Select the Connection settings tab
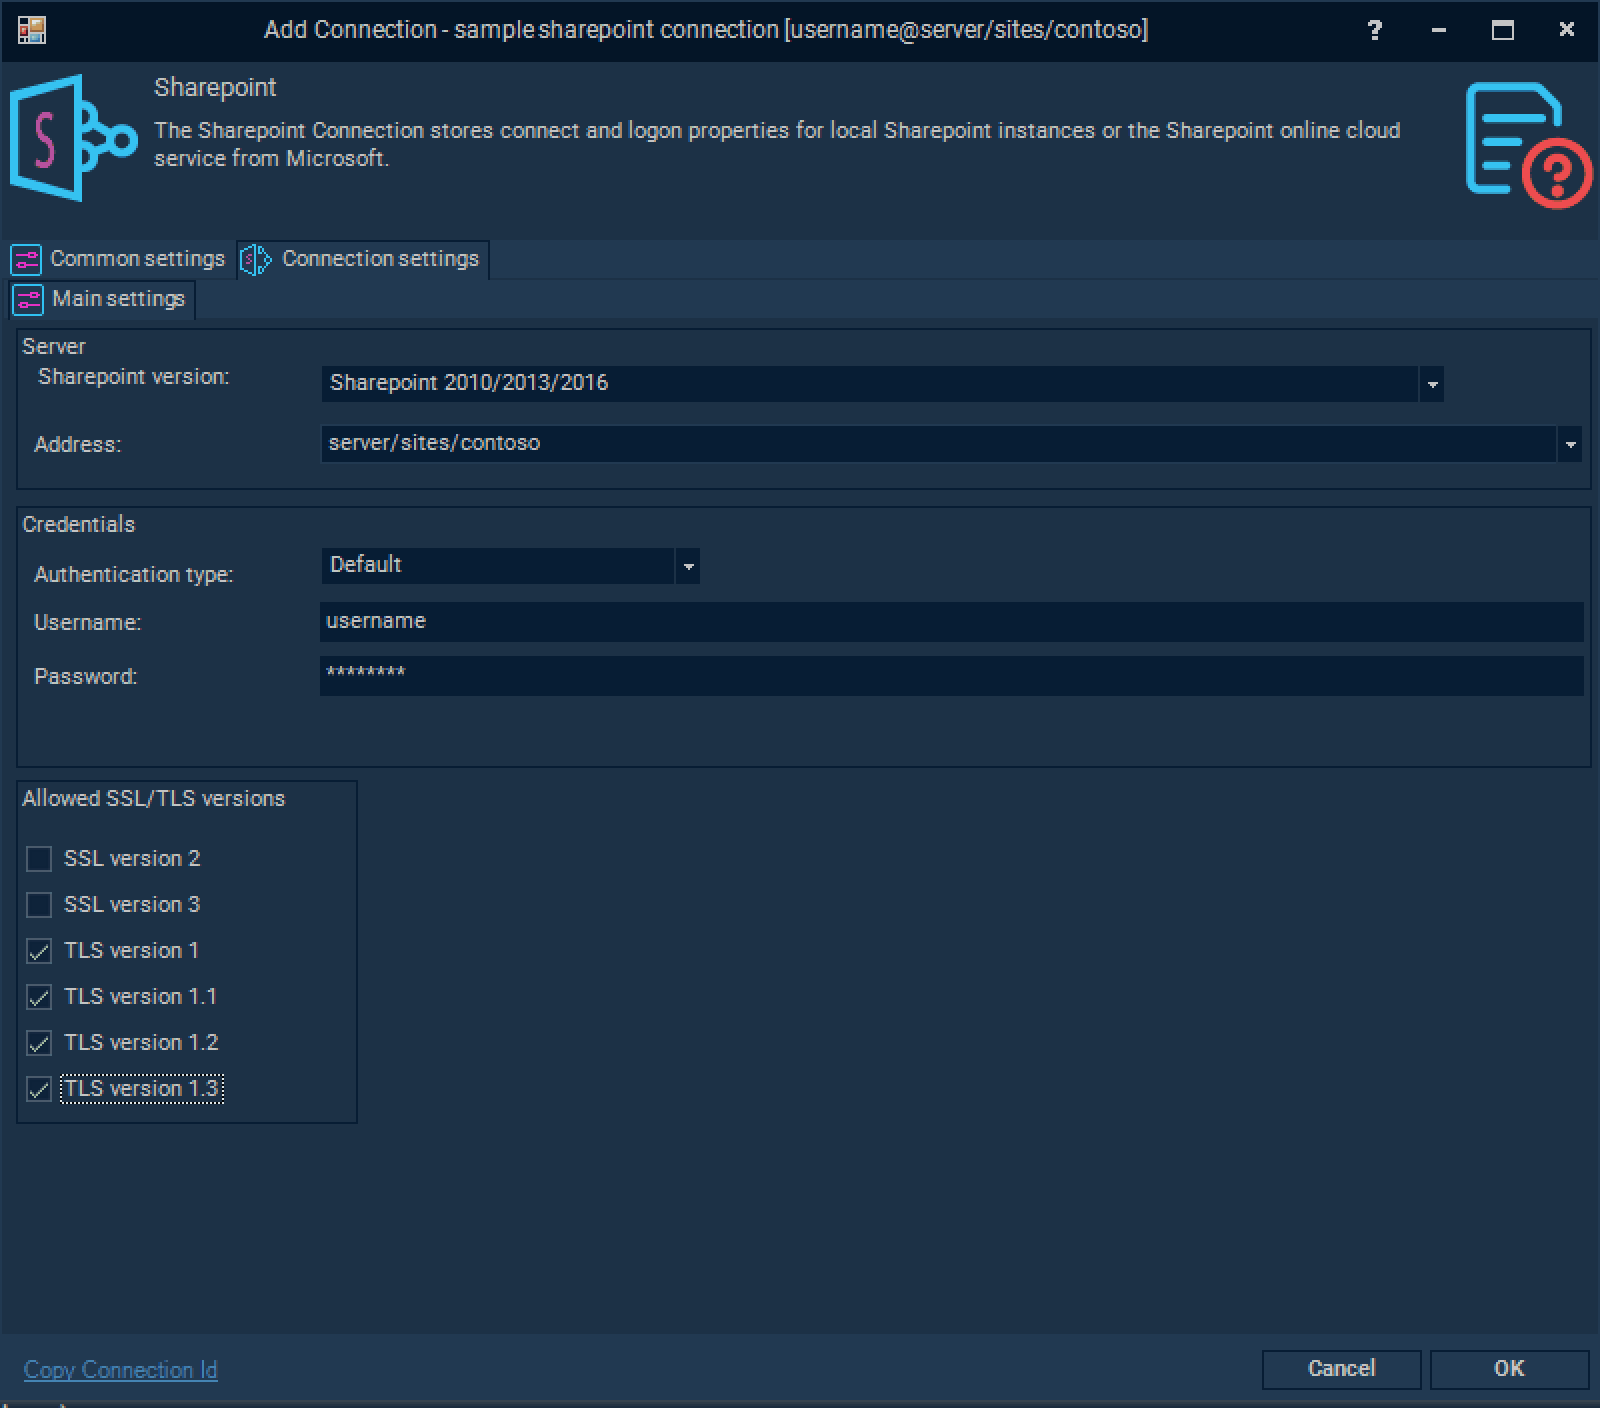Screen dimensions: 1600x1408 [x=380, y=259]
